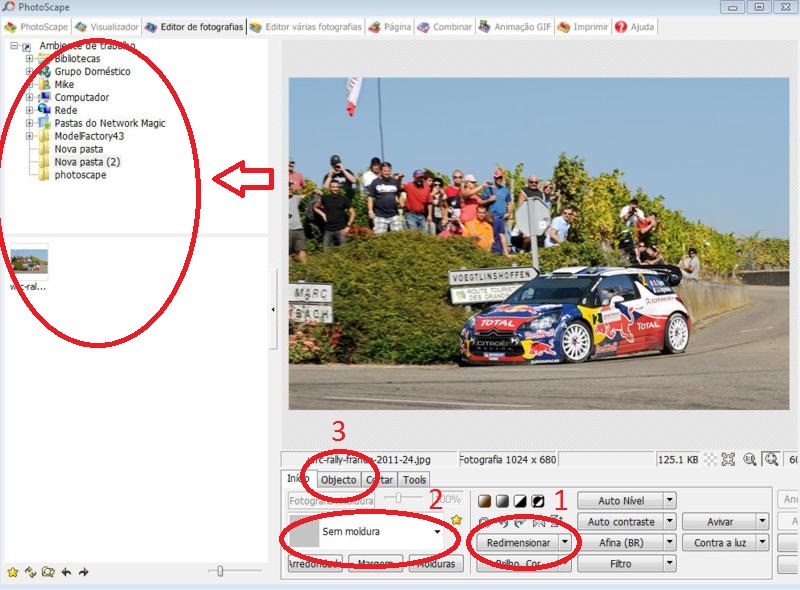The height and width of the screenshot is (590, 800).
Task: Go to the Página tab
Action: point(390,27)
